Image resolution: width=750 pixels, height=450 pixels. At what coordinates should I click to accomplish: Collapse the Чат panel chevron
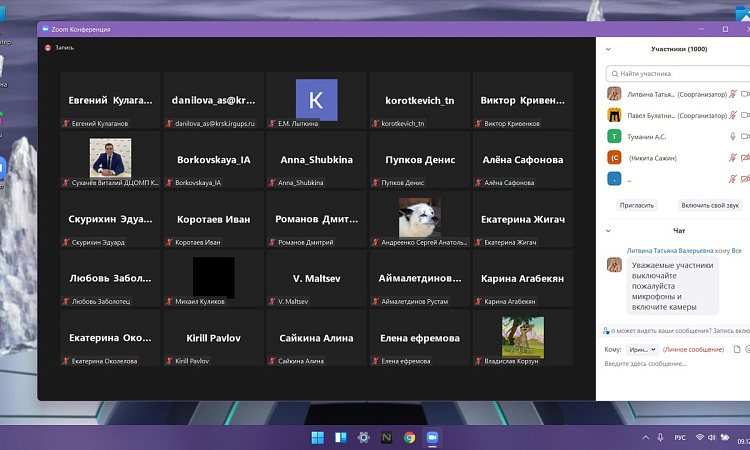pos(609,230)
